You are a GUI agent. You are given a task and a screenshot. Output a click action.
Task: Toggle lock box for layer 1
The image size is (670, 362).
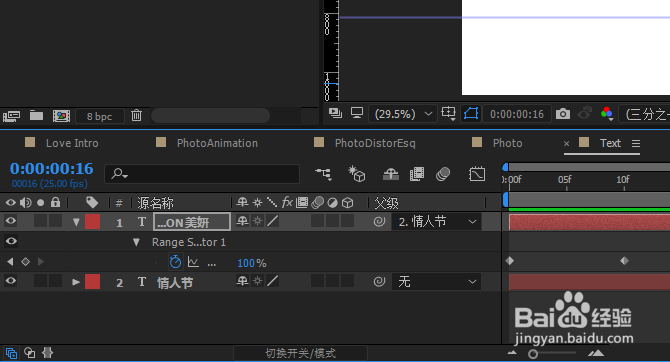pos(56,221)
